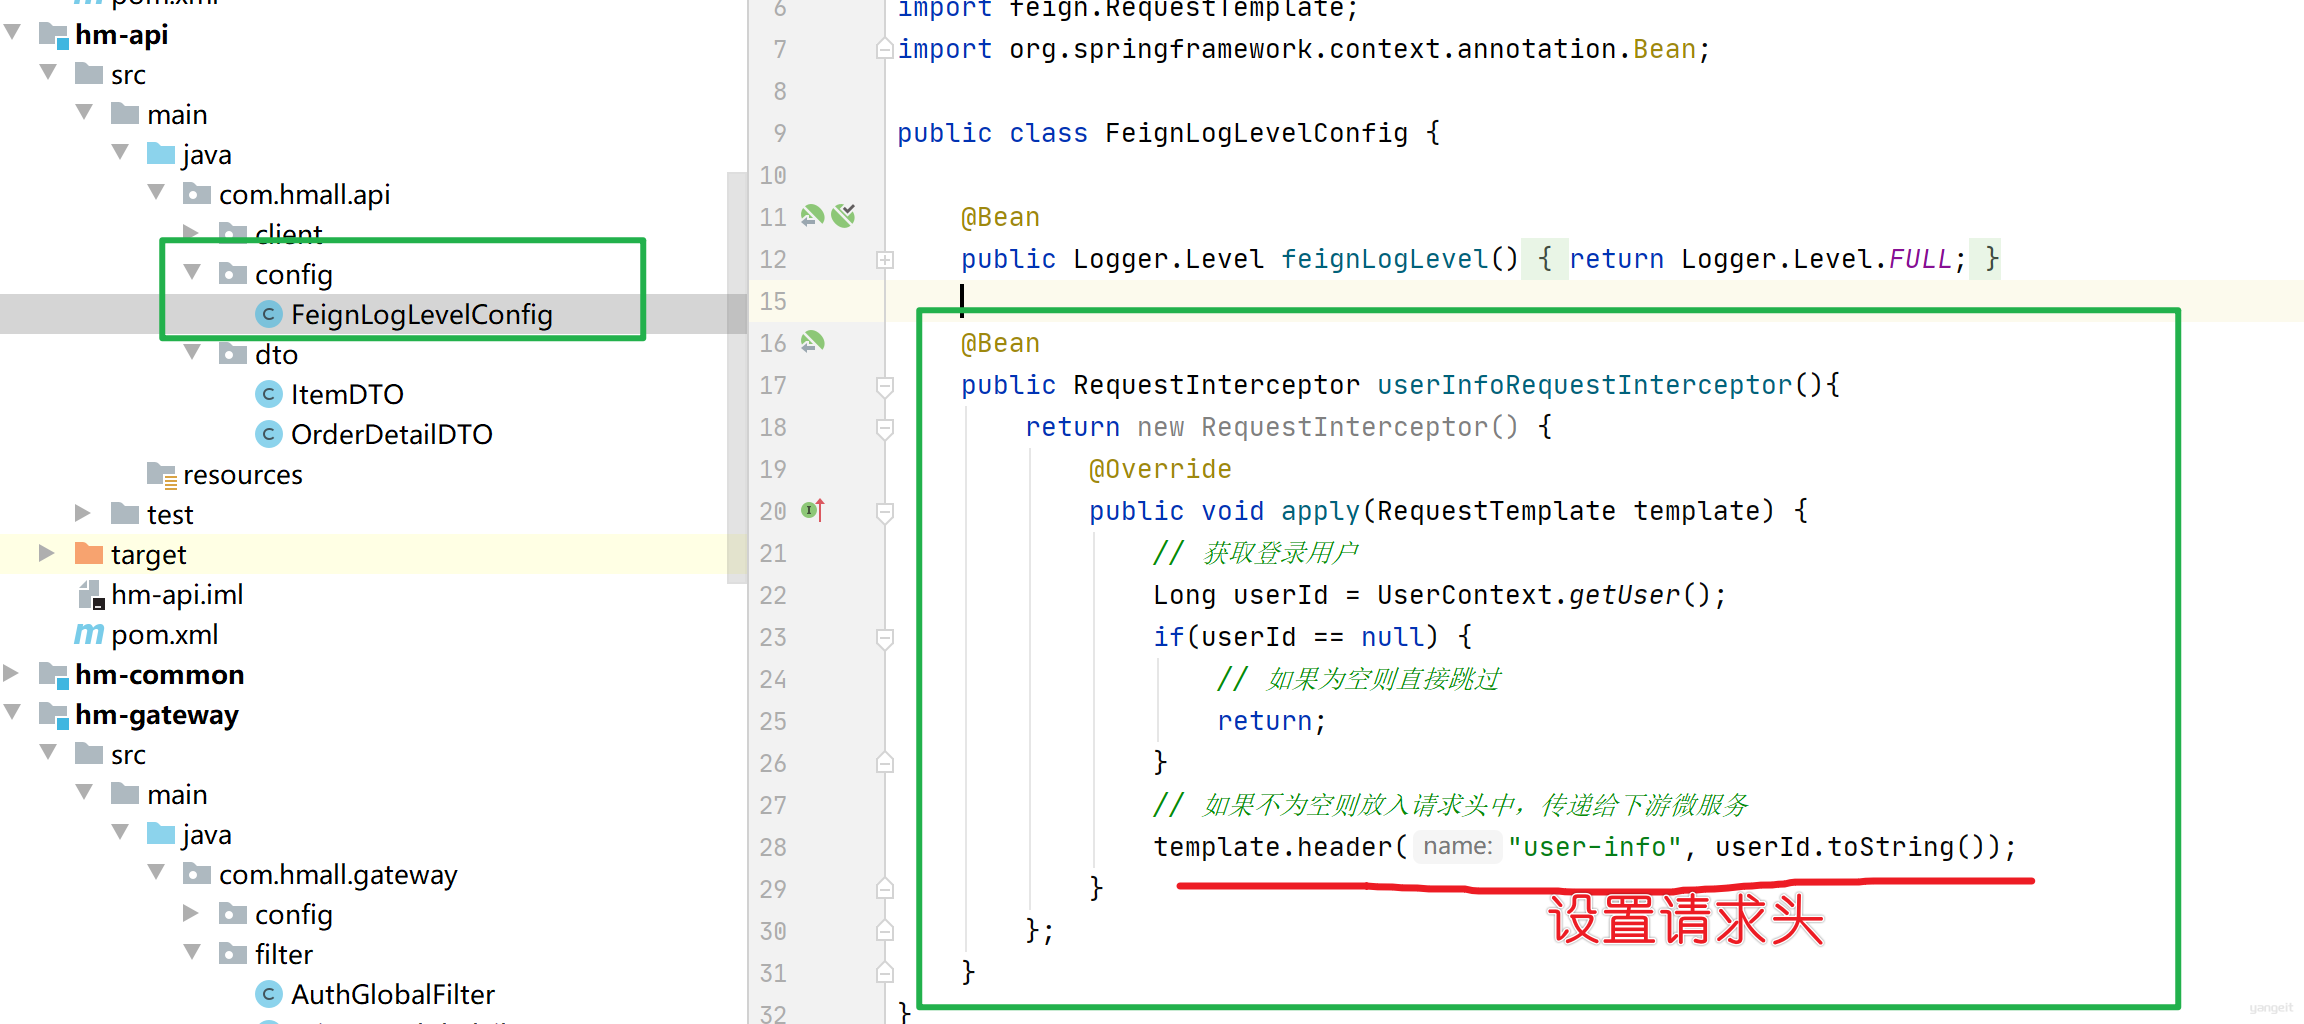Click the hm-api module folder icon

coord(53,35)
